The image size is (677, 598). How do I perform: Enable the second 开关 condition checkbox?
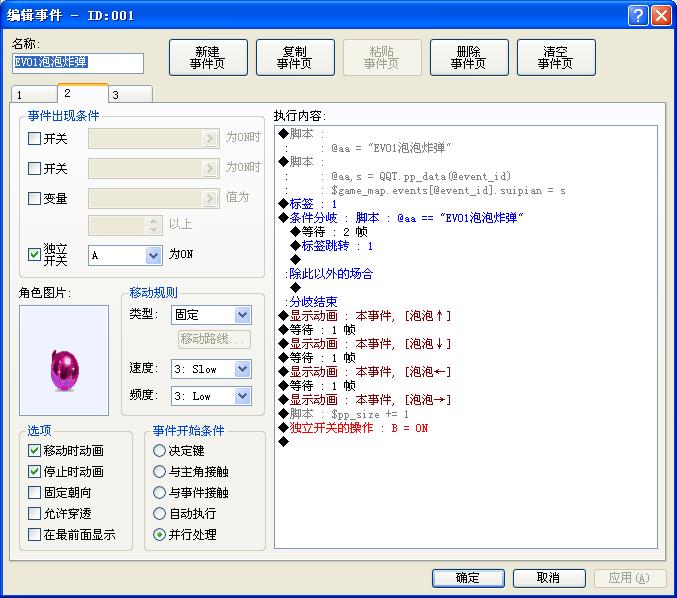pos(34,168)
